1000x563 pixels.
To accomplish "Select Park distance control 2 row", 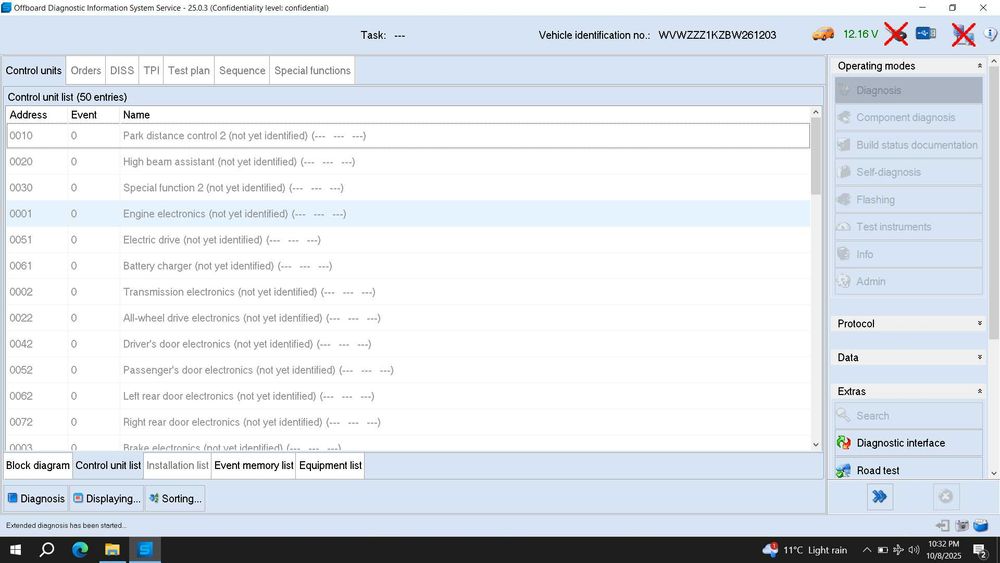I will click(x=408, y=136).
